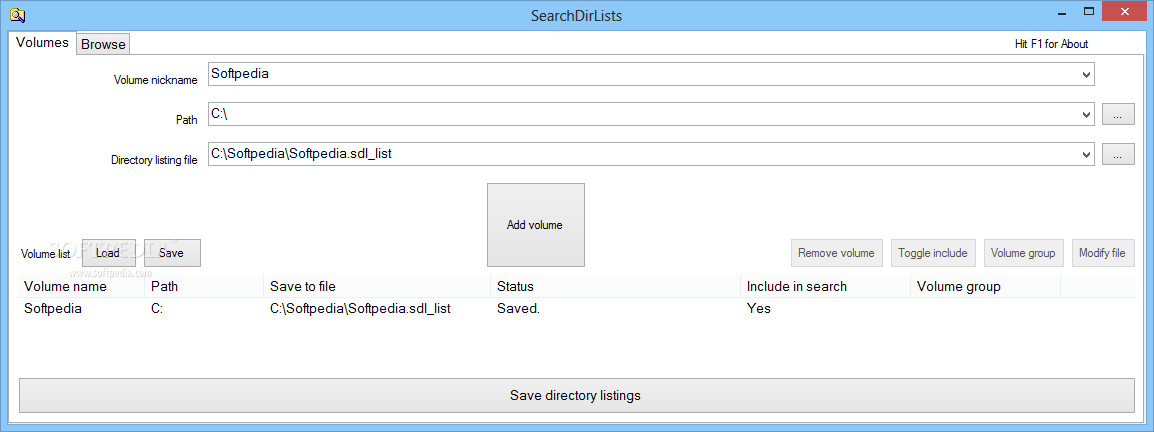Image resolution: width=1154 pixels, height=432 pixels.
Task: Sort by Volume name column header
Action: tap(81, 286)
